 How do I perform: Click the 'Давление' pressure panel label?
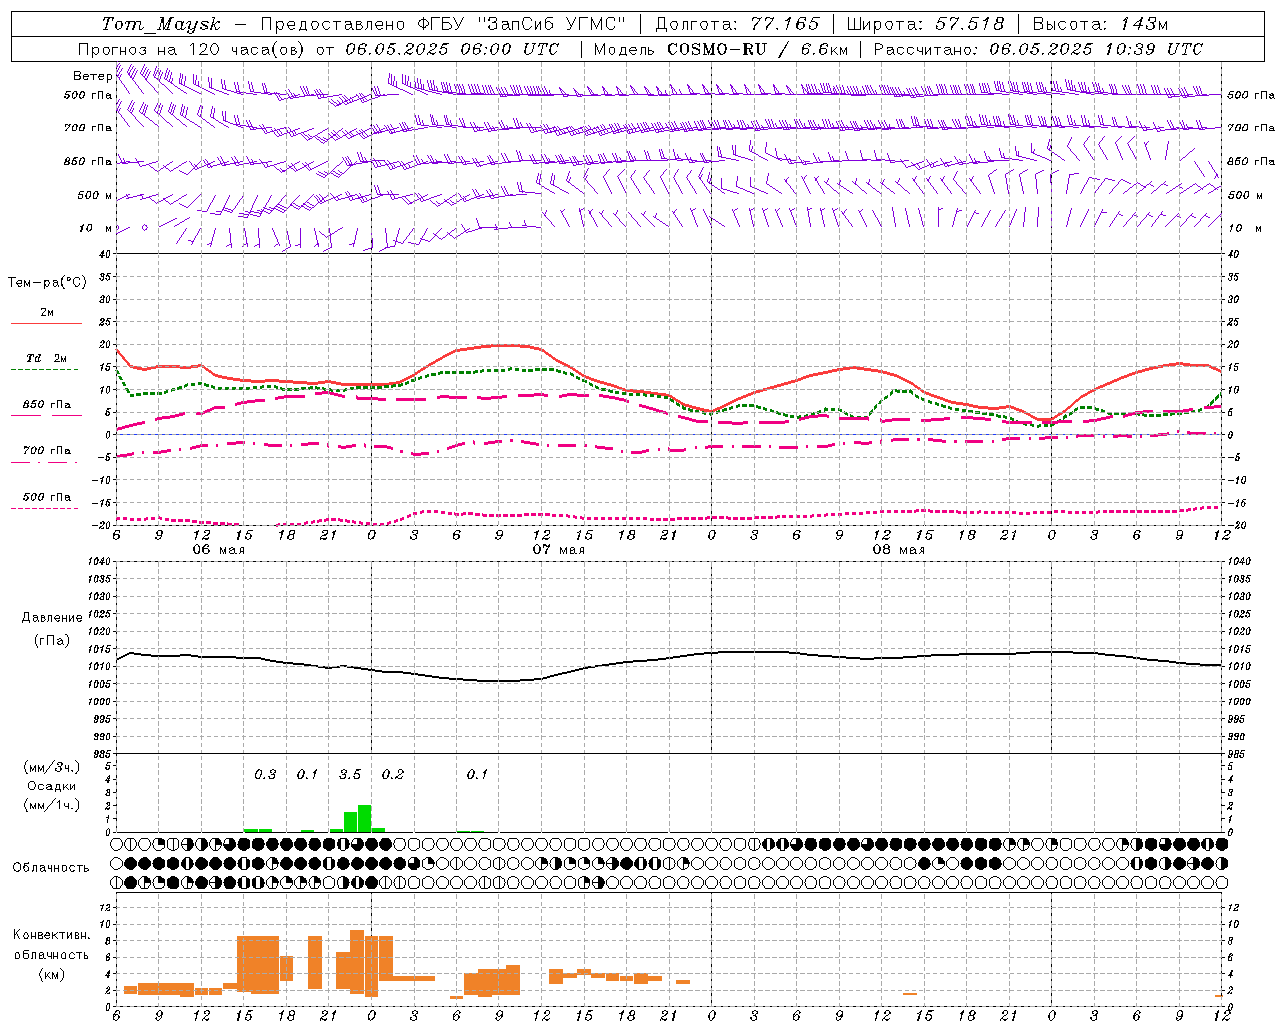pos(51,618)
